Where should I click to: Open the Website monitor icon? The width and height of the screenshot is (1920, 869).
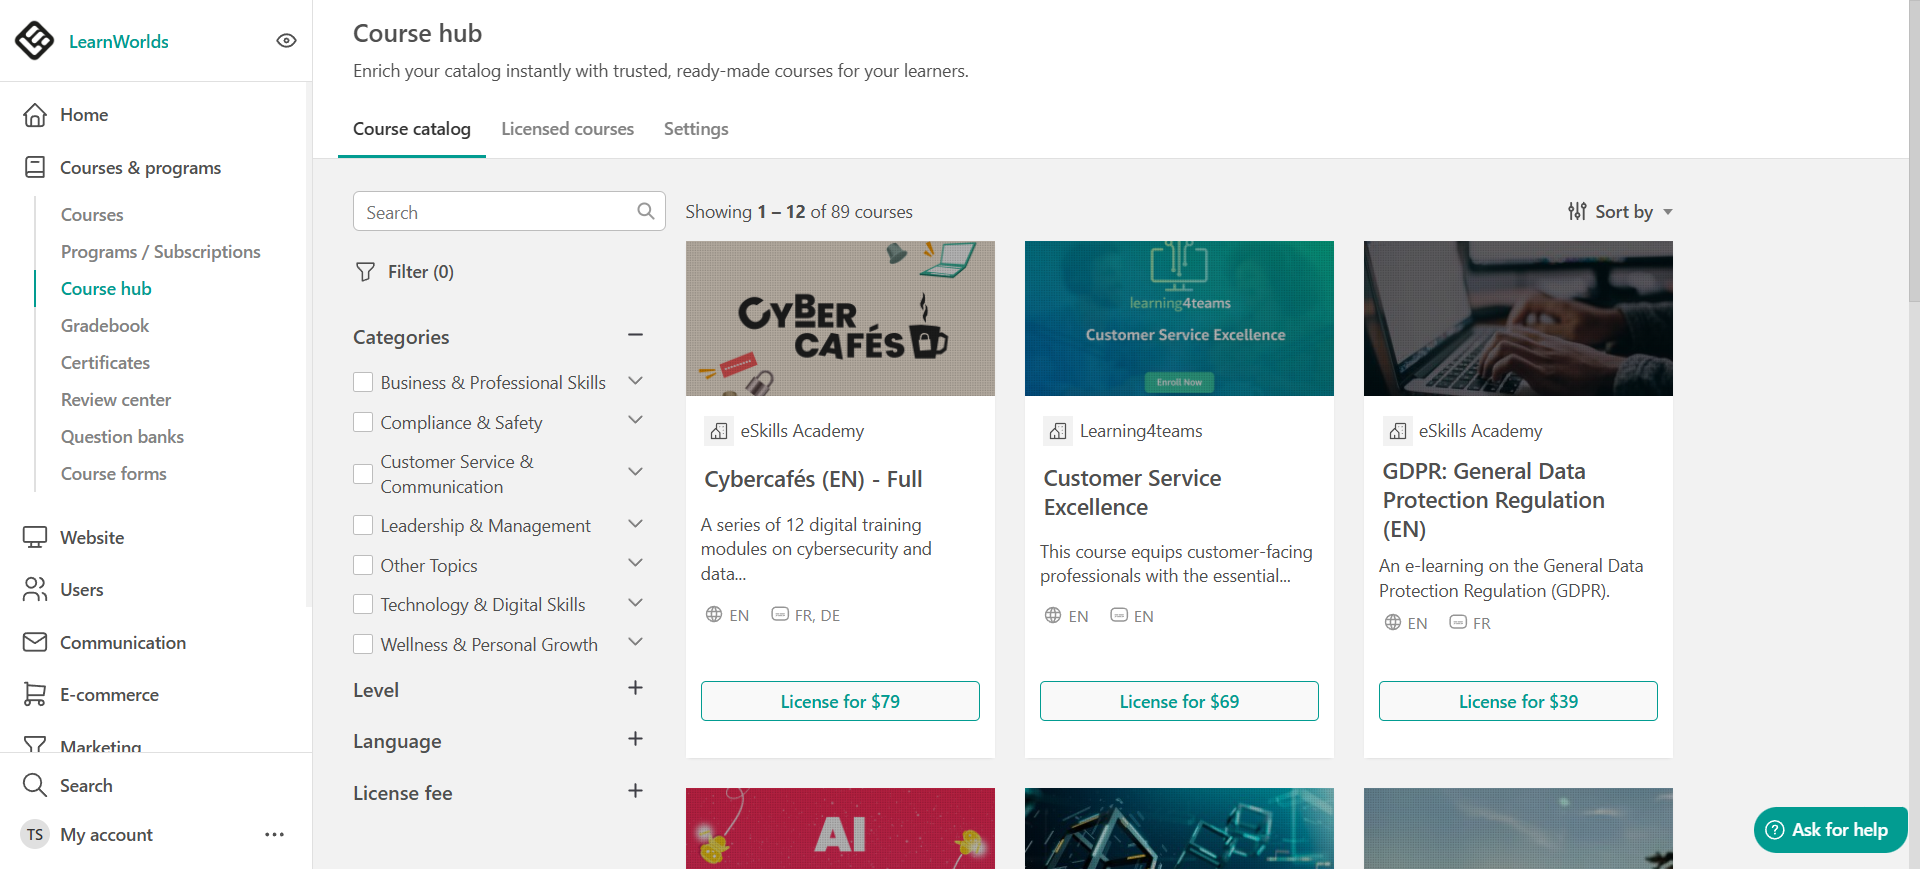coord(35,537)
